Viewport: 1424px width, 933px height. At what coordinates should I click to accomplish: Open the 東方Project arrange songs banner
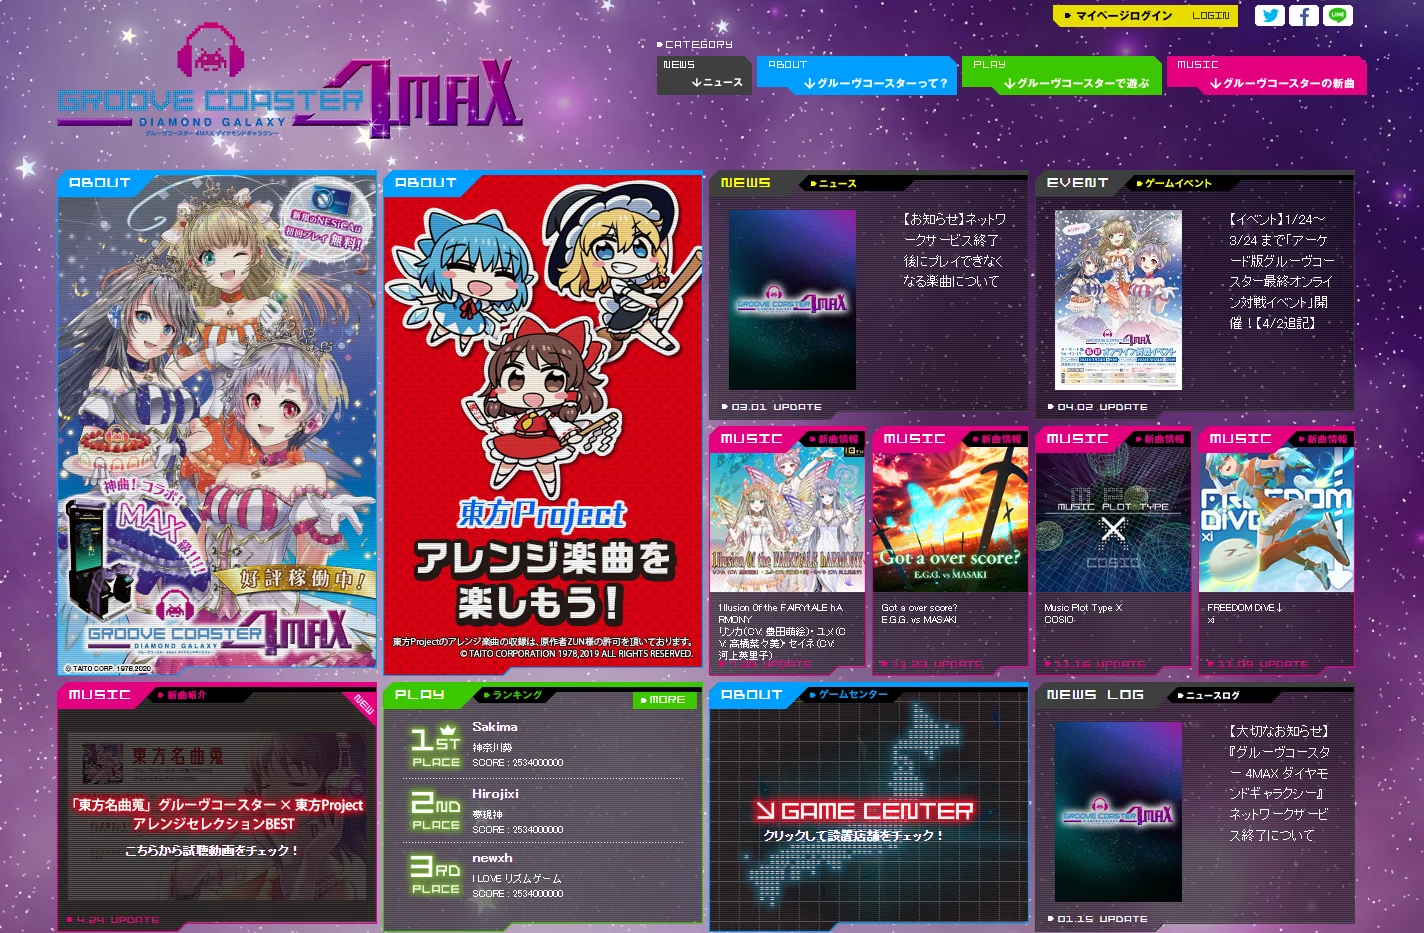tap(543, 423)
